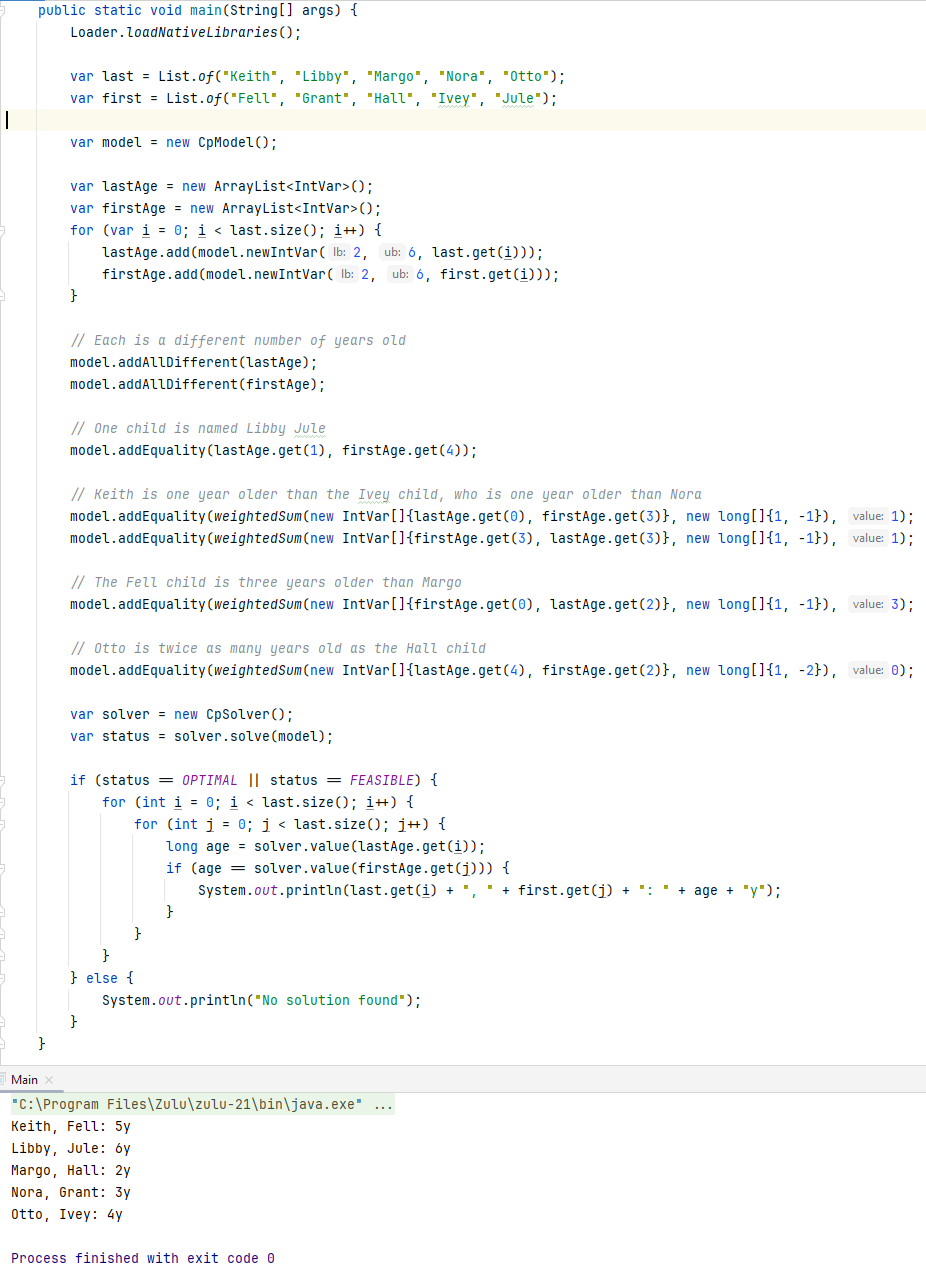926x1271 pixels.
Task: Click the '} else {' line
Action: [x=102, y=978]
